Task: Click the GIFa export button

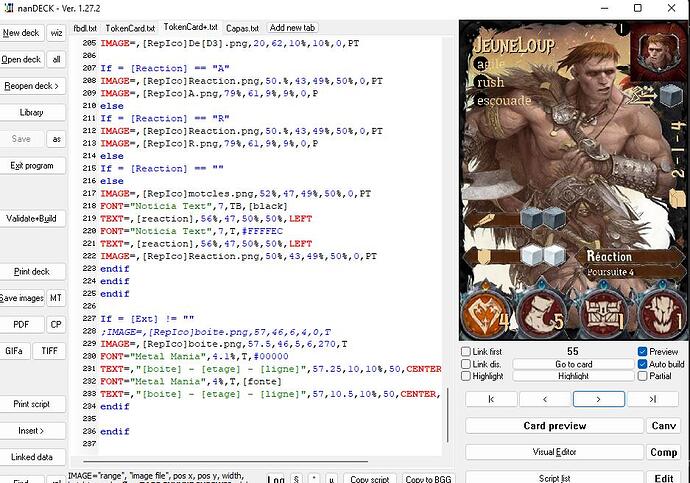Action: click(x=14, y=351)
